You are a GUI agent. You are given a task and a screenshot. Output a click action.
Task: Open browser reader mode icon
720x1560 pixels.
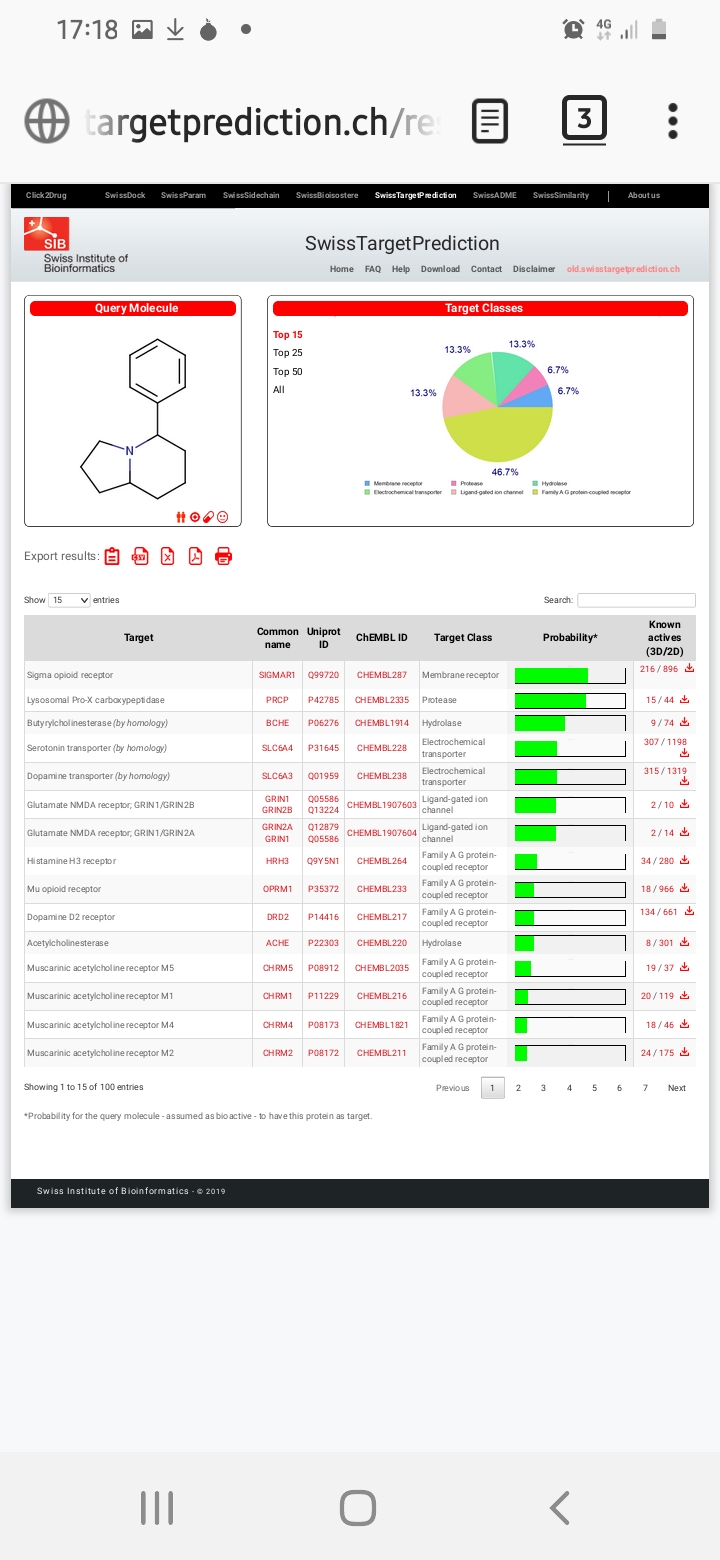[x=489, y=122]
